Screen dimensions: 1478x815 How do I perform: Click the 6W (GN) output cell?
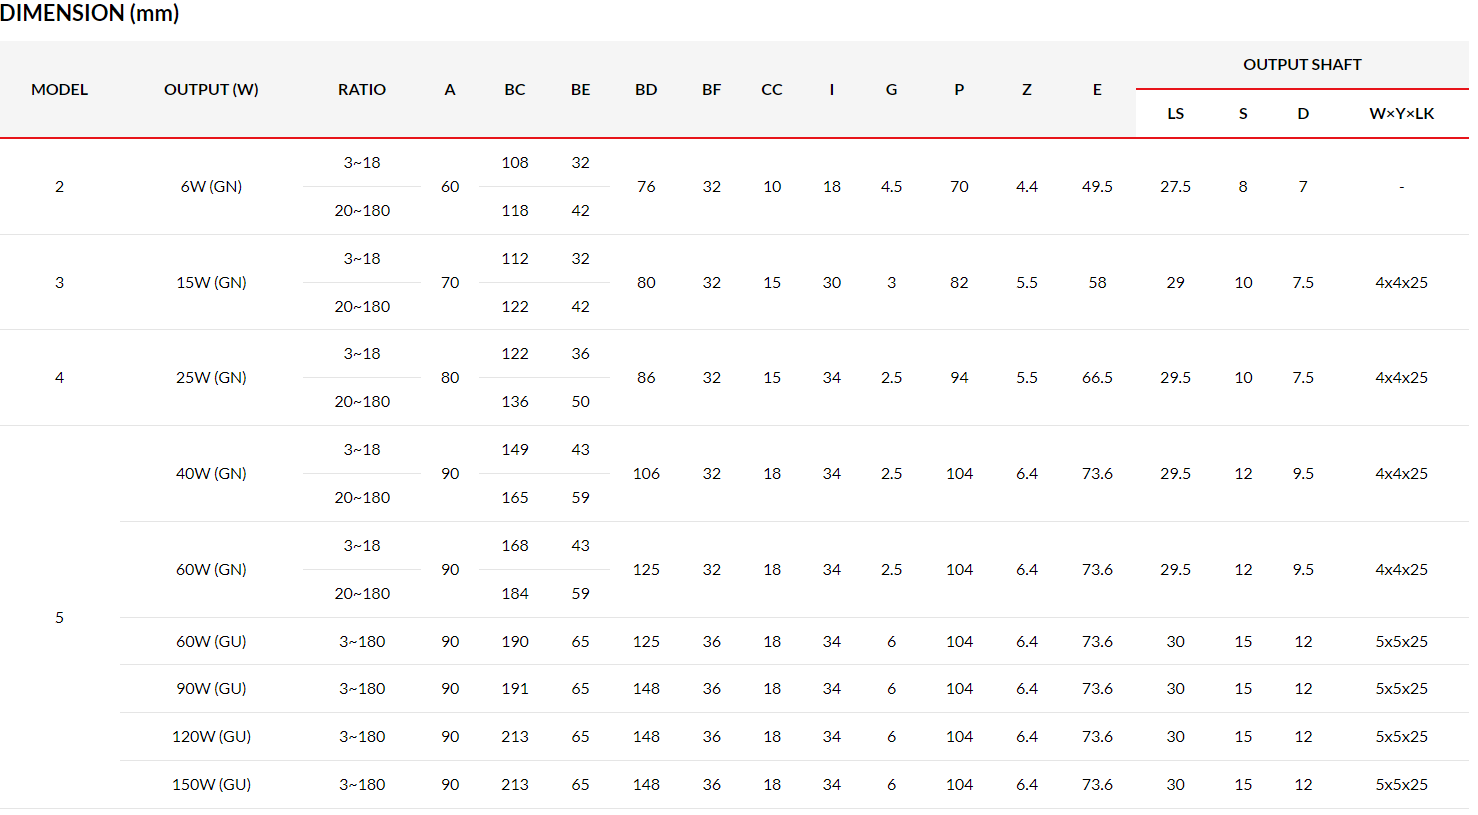(x=211, y=186)
